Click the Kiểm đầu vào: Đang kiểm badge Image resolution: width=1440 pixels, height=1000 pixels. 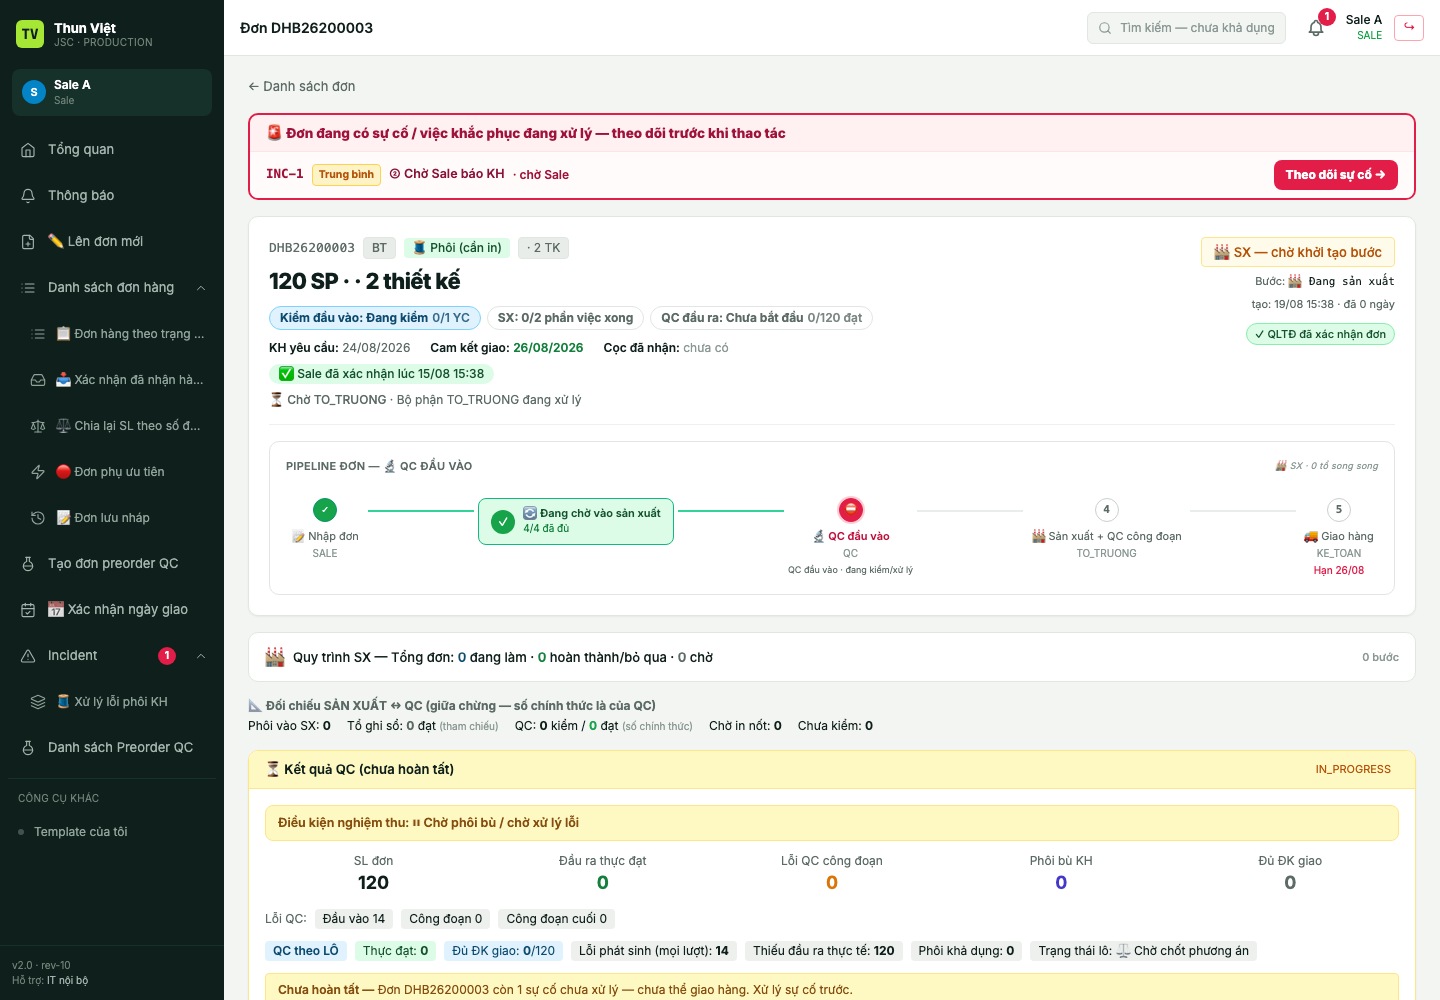pos(375,318)
